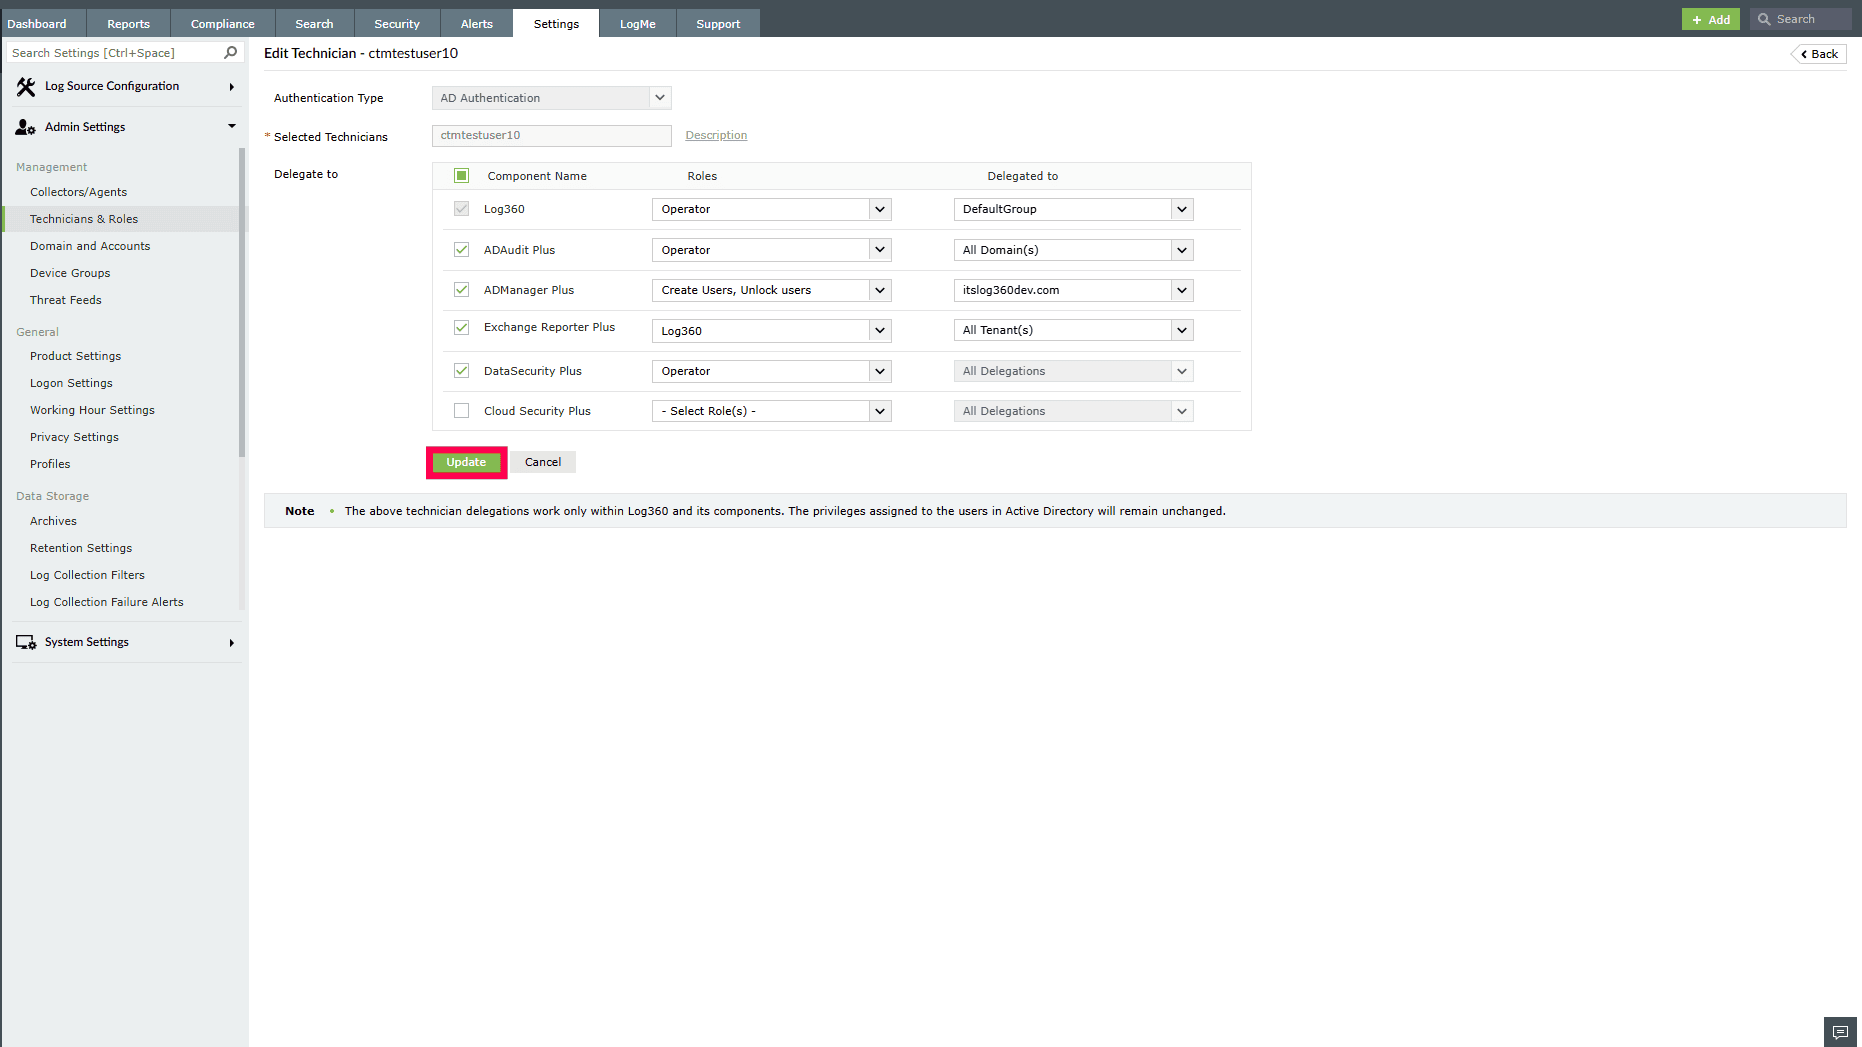Click the Selected Technicians input field
1862x1047 pixels.
tap(551, 136)
